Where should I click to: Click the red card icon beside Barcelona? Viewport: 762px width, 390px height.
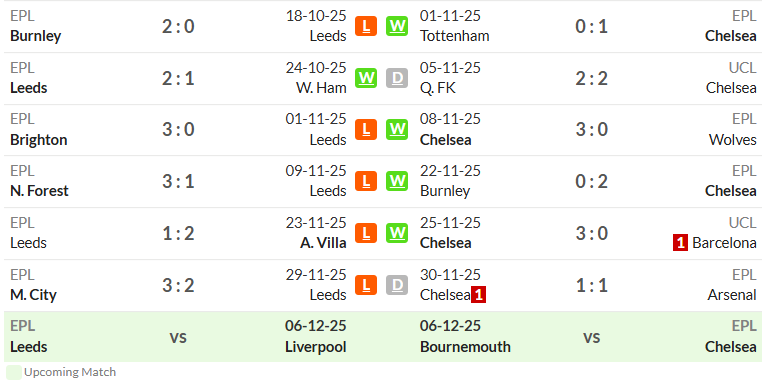click(680, 243)
